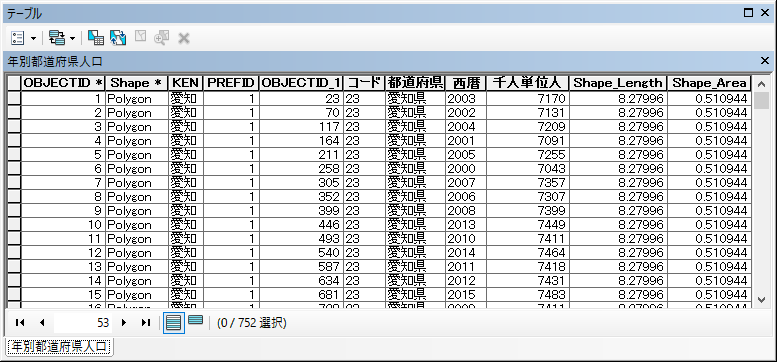
Task: Select row 5 using its row selector
Action: click(x=13, y=155)
